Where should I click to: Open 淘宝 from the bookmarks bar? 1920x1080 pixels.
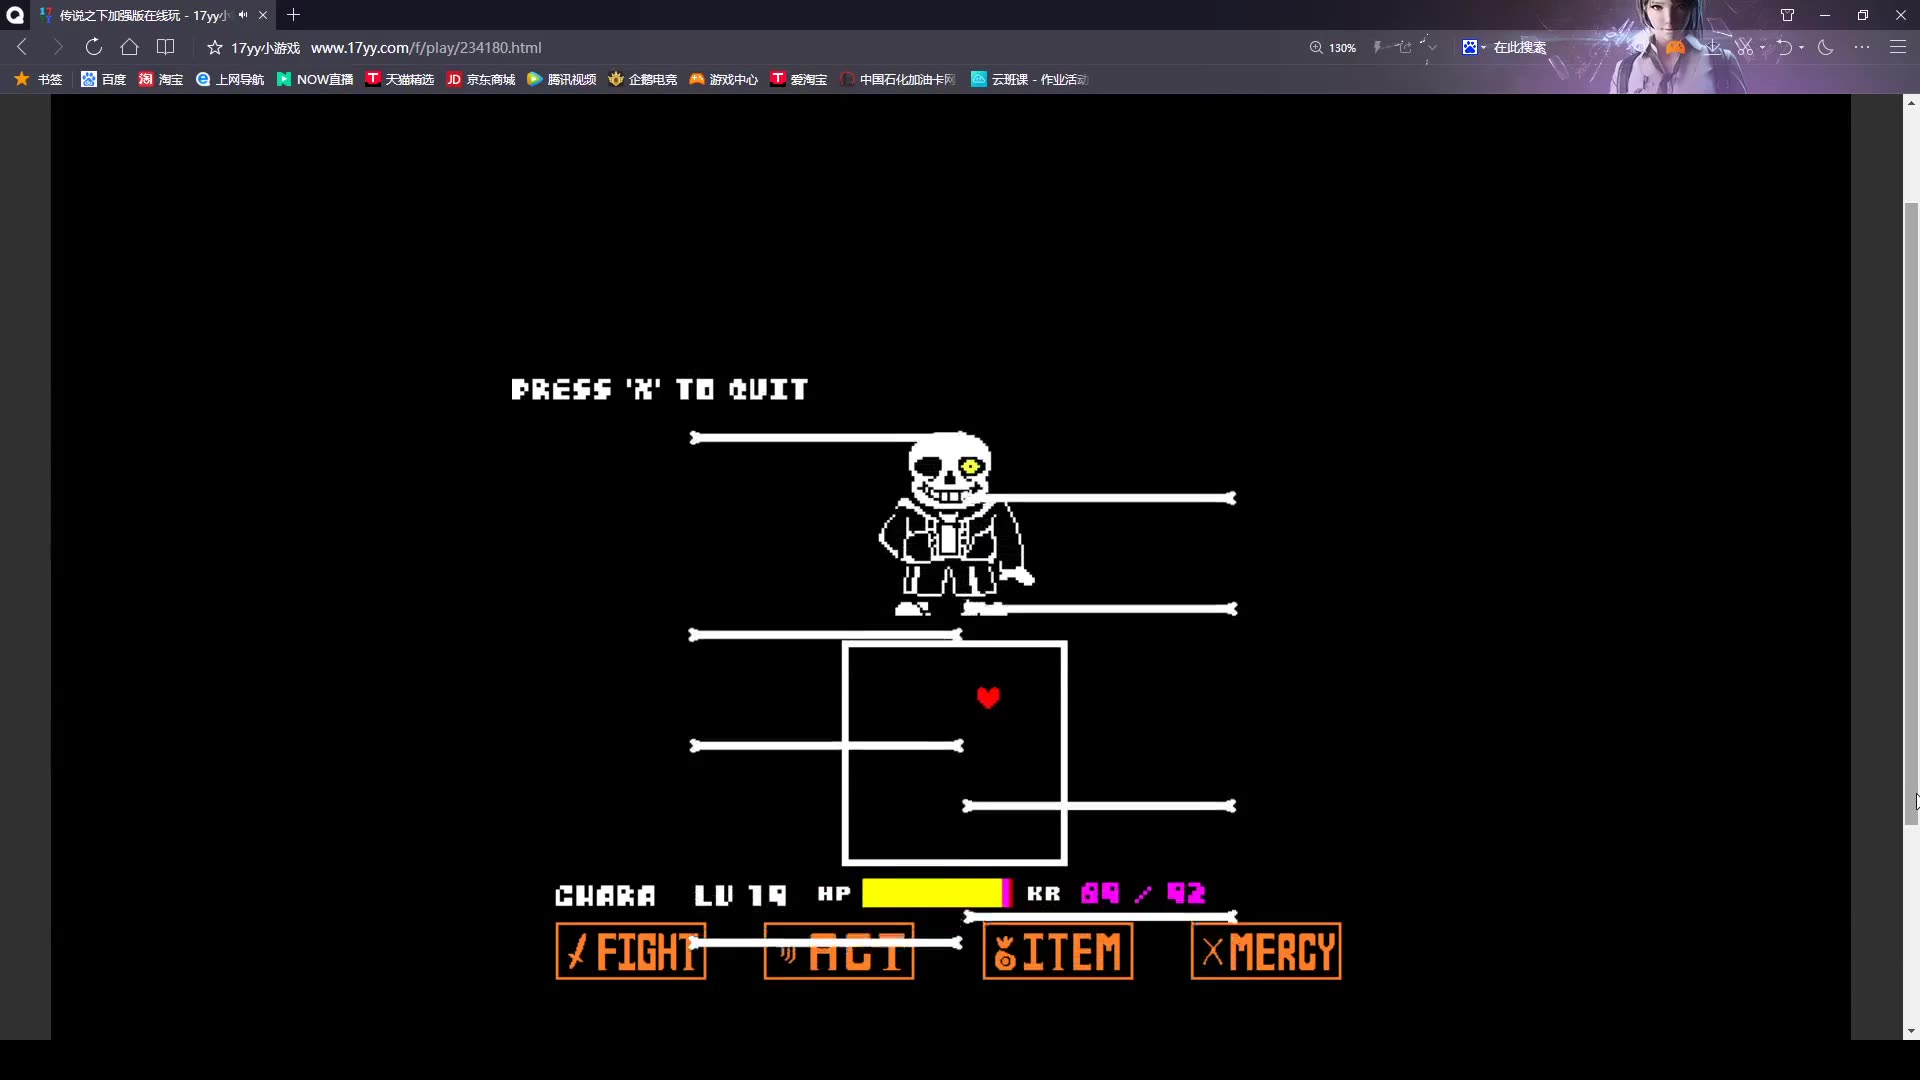click(160, 79)
